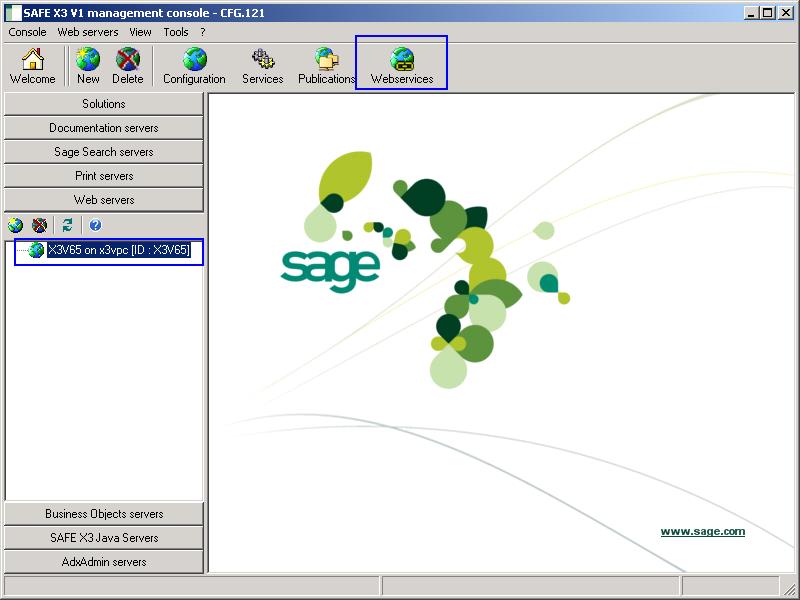Expand the Business Objects servers panel
The width and height of the screenshot is (800, 600).
[104, 514]
